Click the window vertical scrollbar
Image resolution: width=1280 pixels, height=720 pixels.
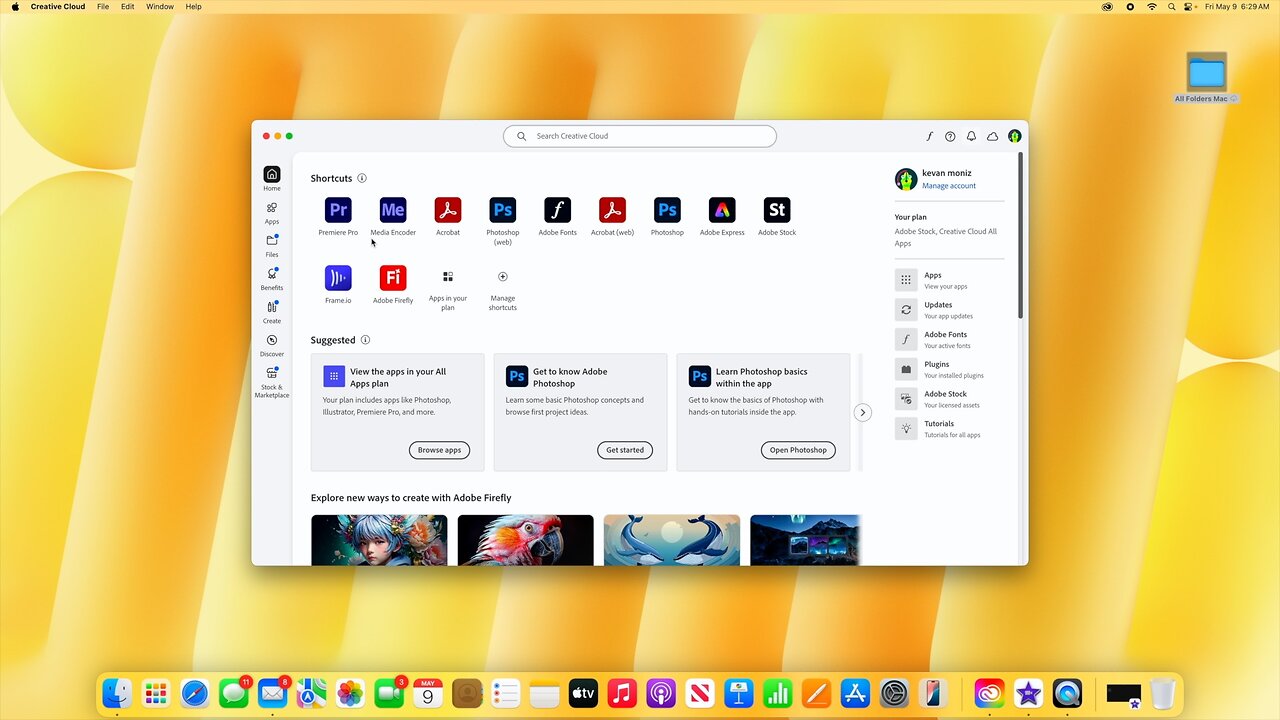[1021, 236]
